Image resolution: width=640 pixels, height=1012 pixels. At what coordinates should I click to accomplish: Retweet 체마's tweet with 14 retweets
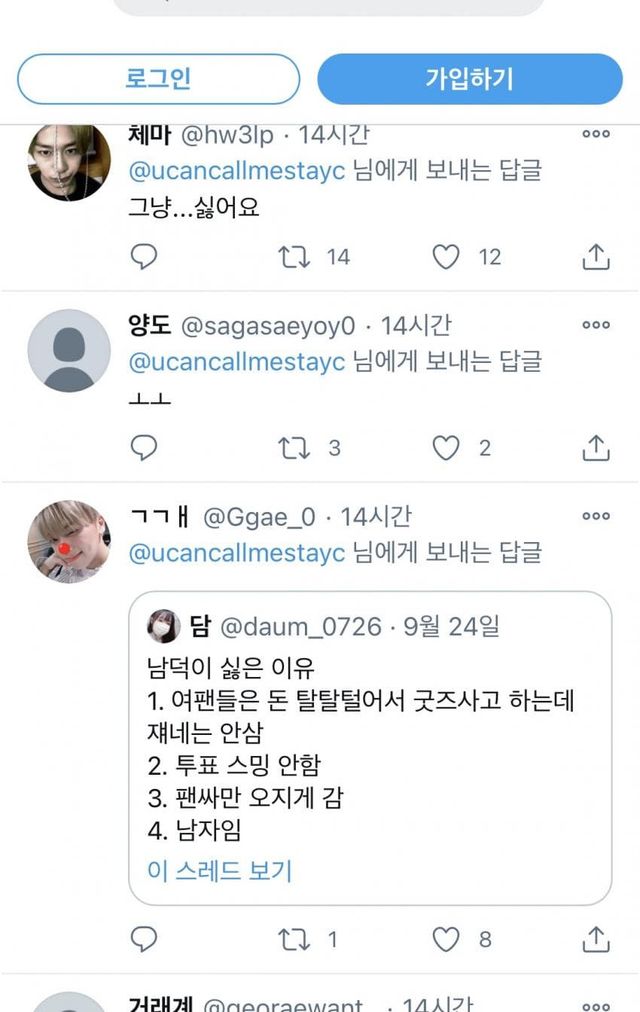294,257
